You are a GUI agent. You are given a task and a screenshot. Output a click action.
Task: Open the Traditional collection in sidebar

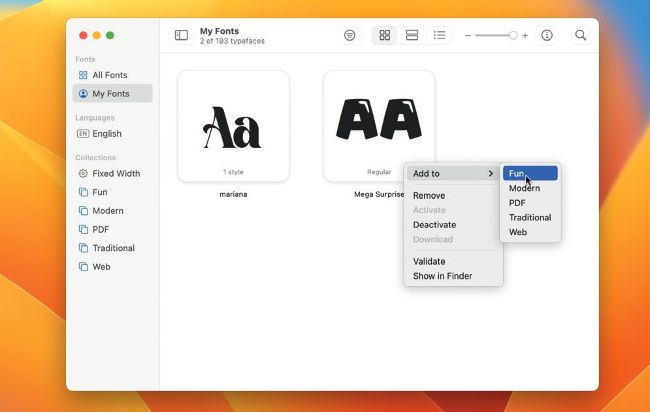pyautogui.click(x=112, y=248)
